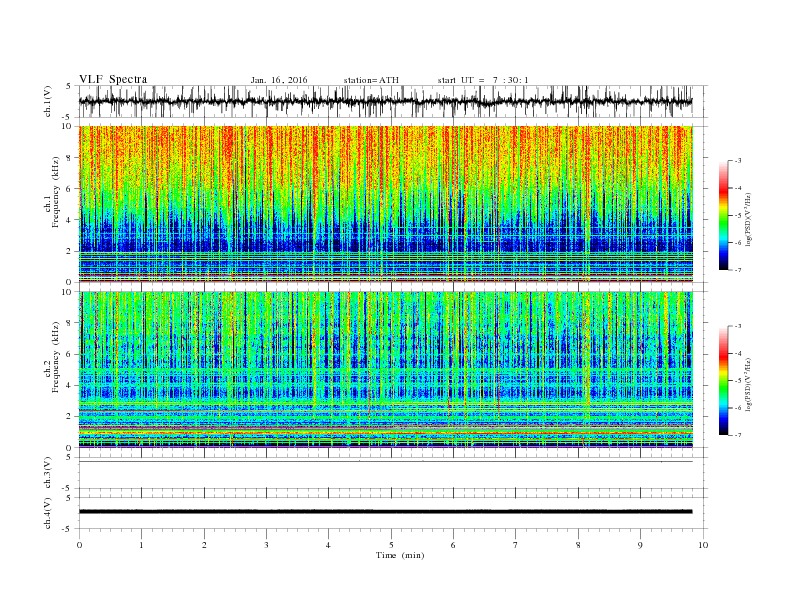Click the time axis tick label "5"

click(x=391, y=545)
